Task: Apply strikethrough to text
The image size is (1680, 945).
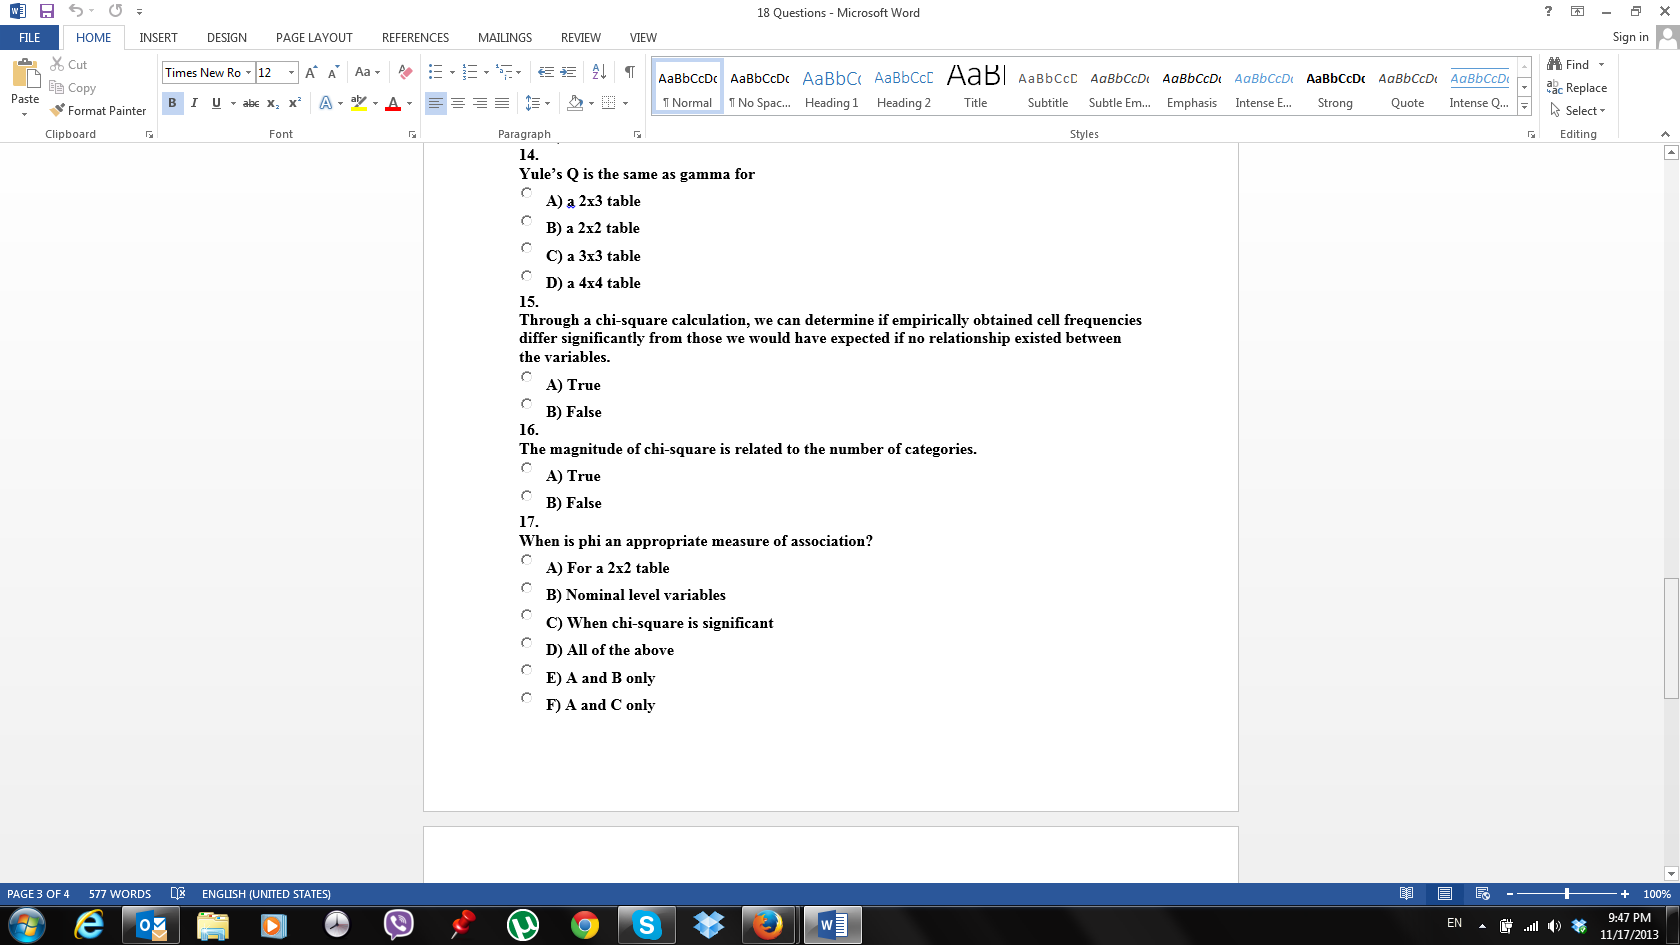Action: click(x=251, y=103)
